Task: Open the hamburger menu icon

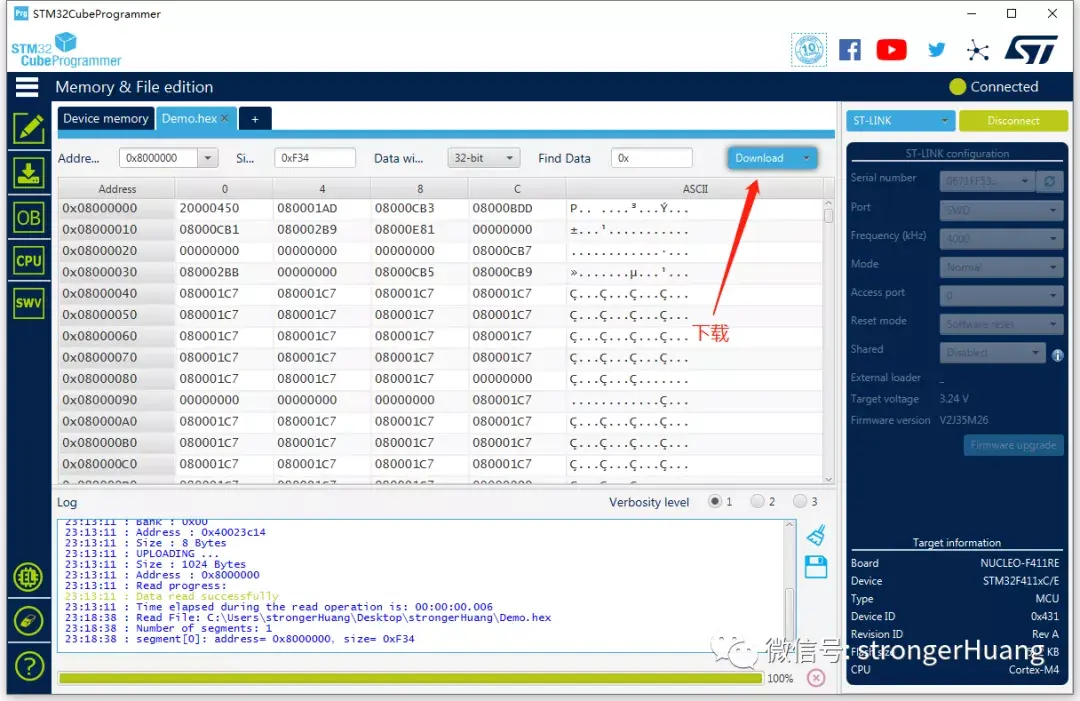Action: tap(27, 87)
